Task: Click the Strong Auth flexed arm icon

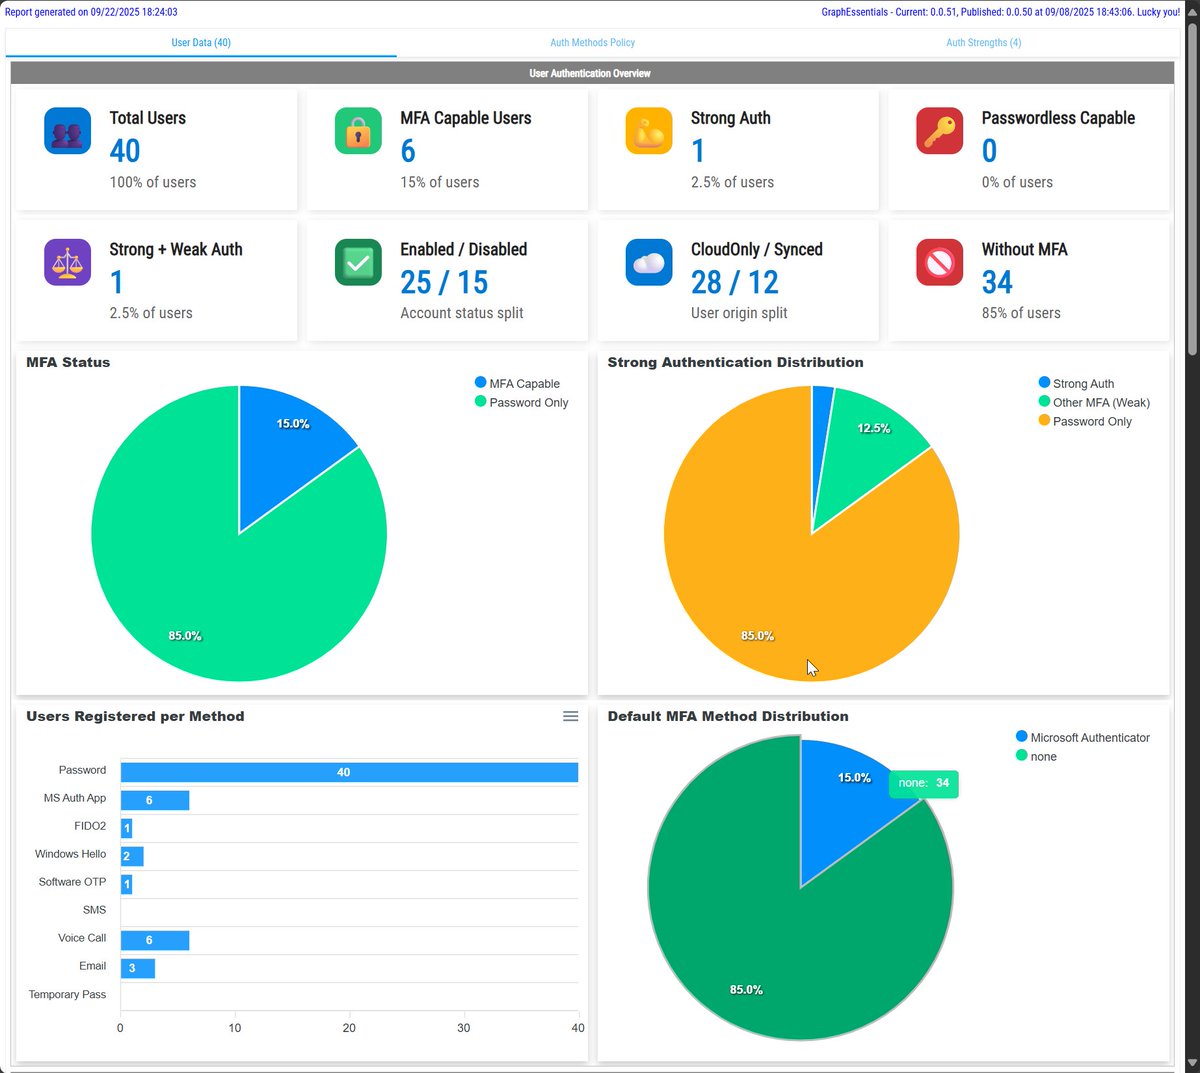Action: click(649, 131)
